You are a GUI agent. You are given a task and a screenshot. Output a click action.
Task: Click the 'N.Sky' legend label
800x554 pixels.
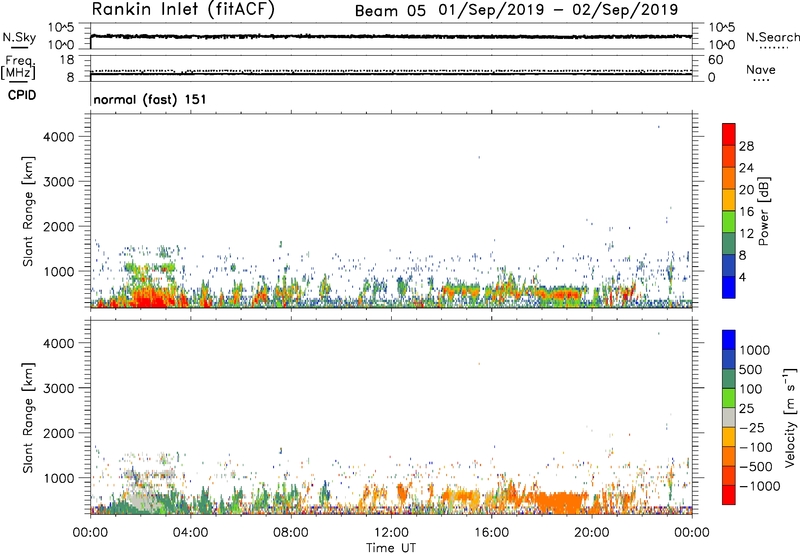point(19,38)
